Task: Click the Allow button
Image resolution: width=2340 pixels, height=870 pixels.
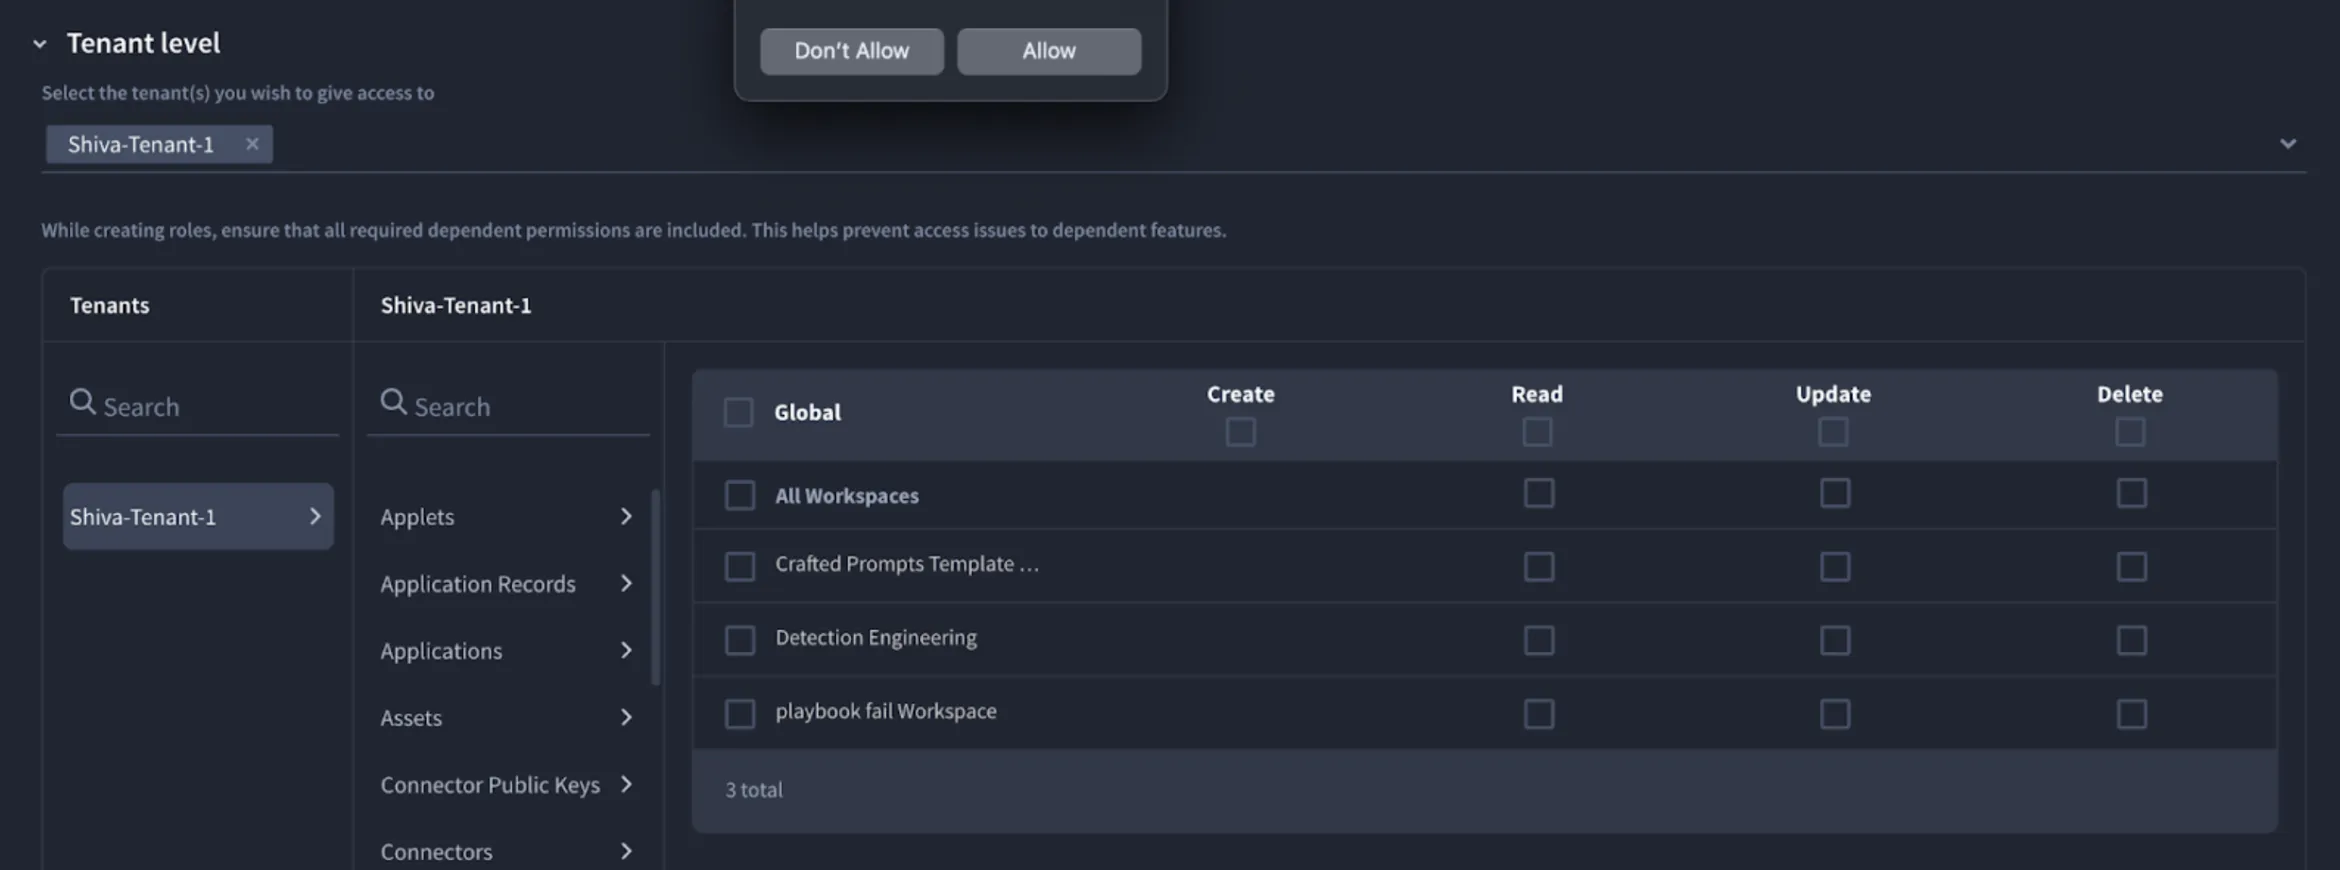Action: (x=1049, y=51)
